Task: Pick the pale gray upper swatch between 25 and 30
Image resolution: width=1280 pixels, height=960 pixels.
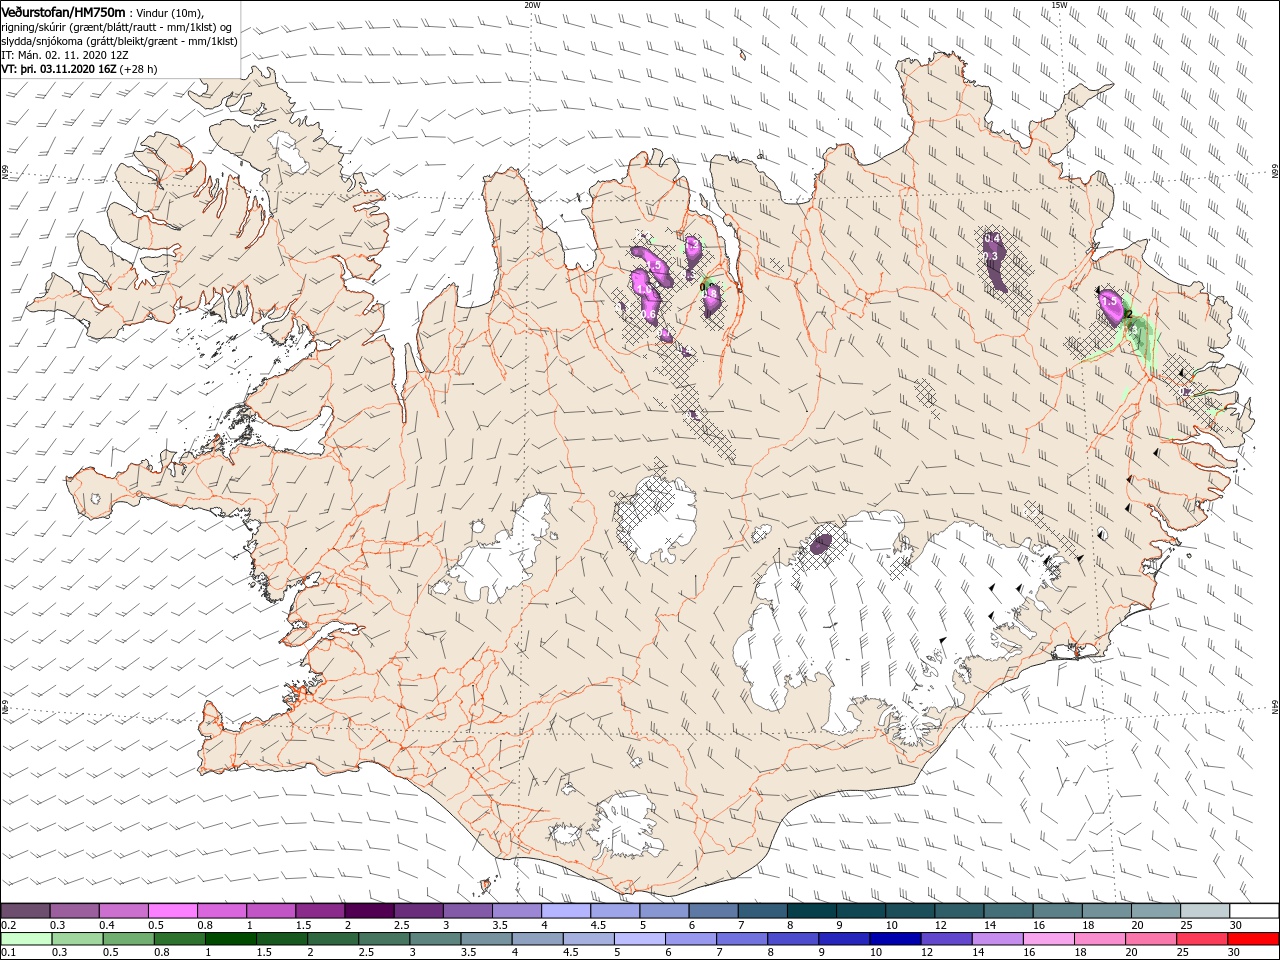Action: point(1205,911)
